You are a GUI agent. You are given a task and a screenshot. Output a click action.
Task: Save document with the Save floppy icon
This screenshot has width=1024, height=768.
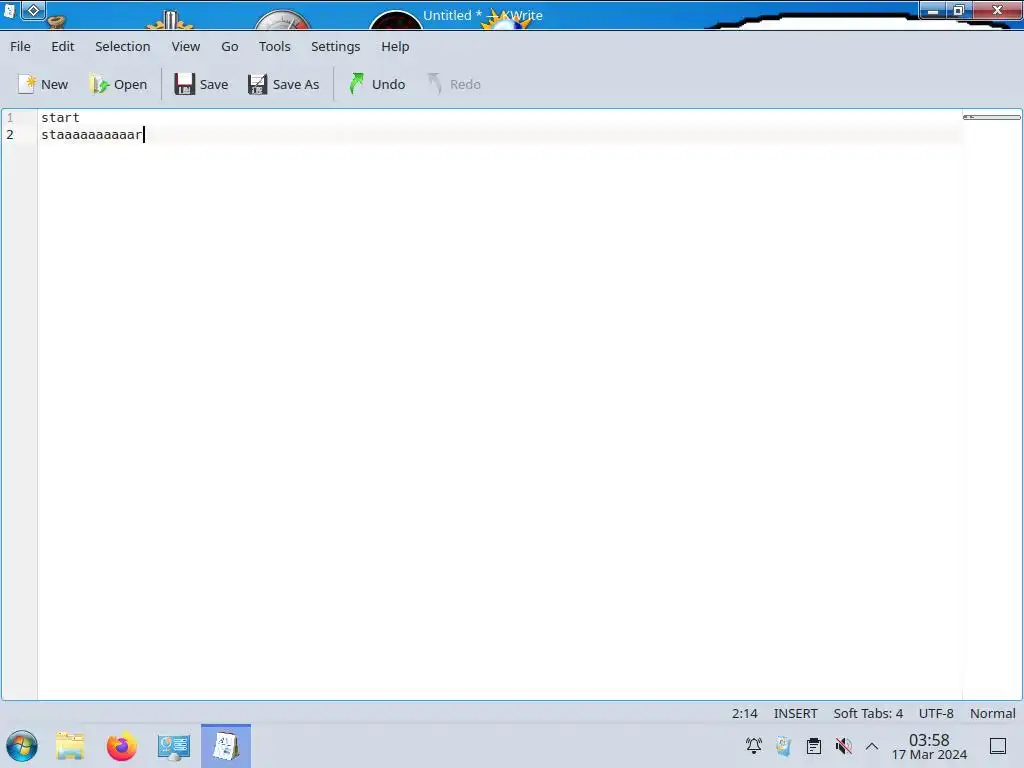click(184, 84)
